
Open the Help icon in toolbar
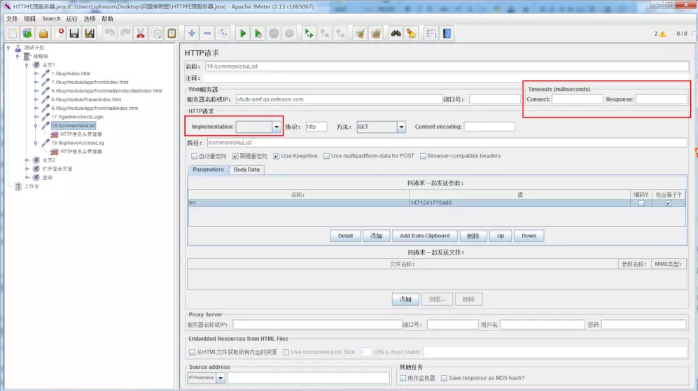[447, 33]
